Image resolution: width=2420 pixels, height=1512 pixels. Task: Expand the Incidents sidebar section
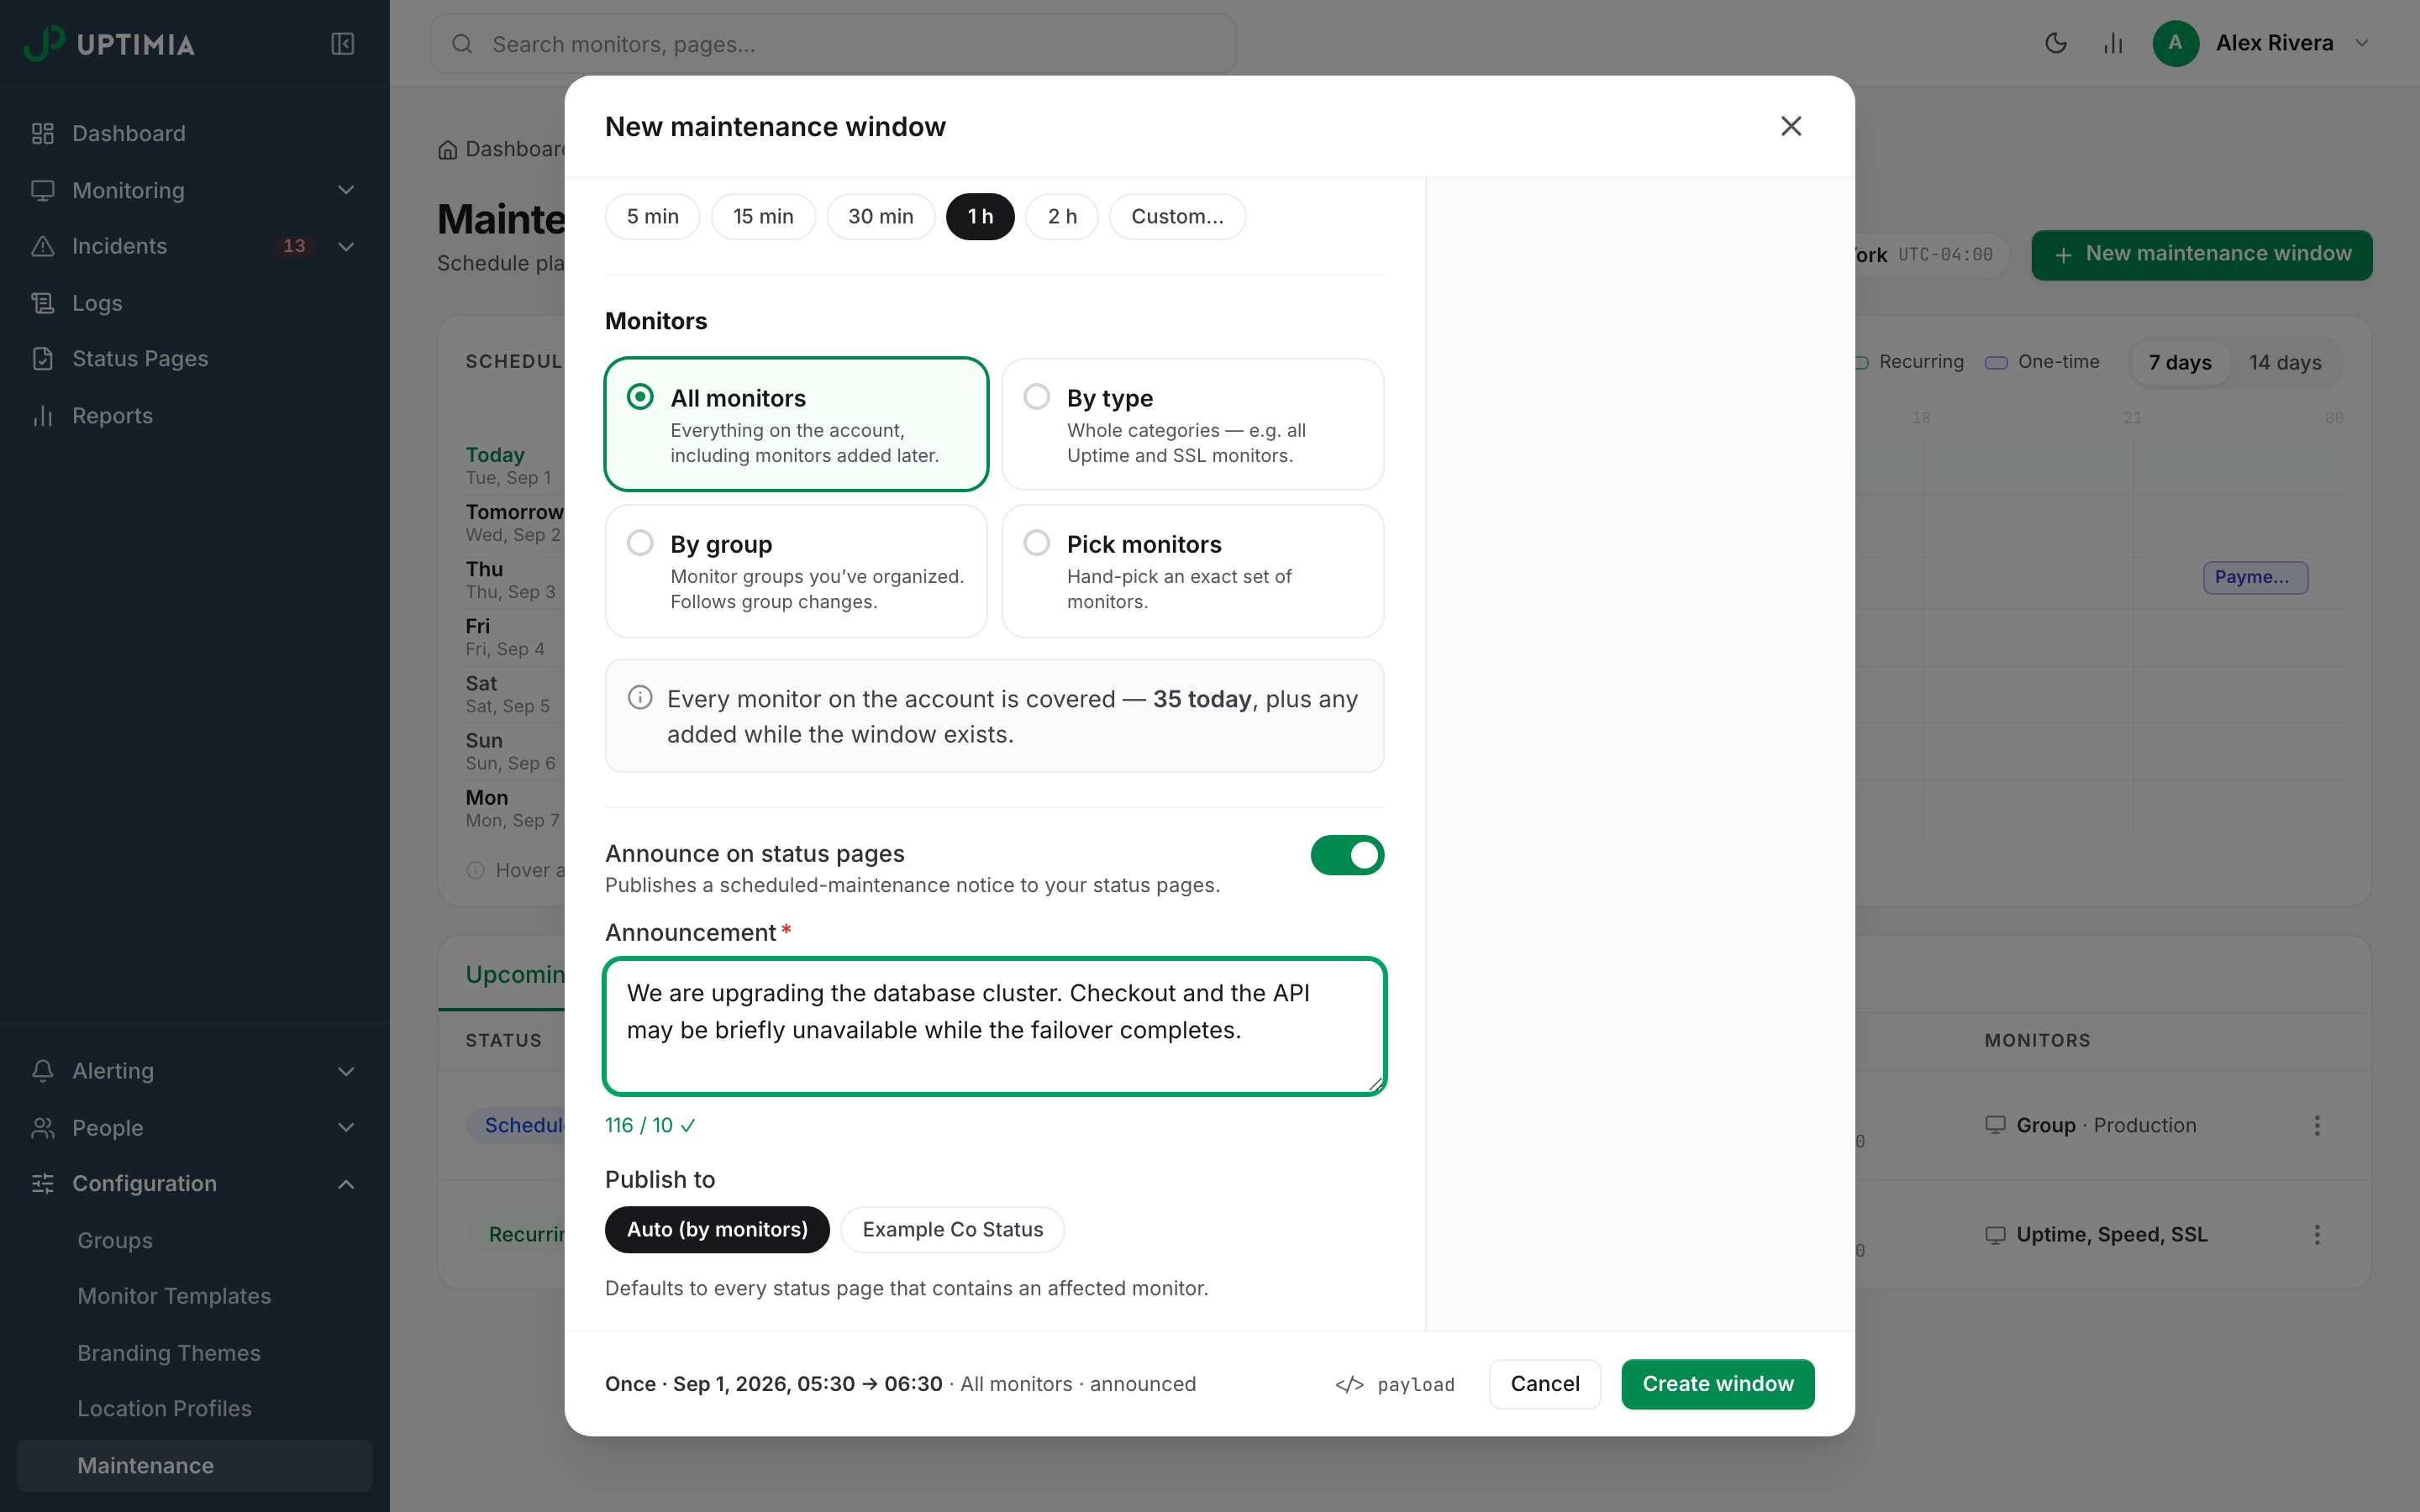[346, 246]
